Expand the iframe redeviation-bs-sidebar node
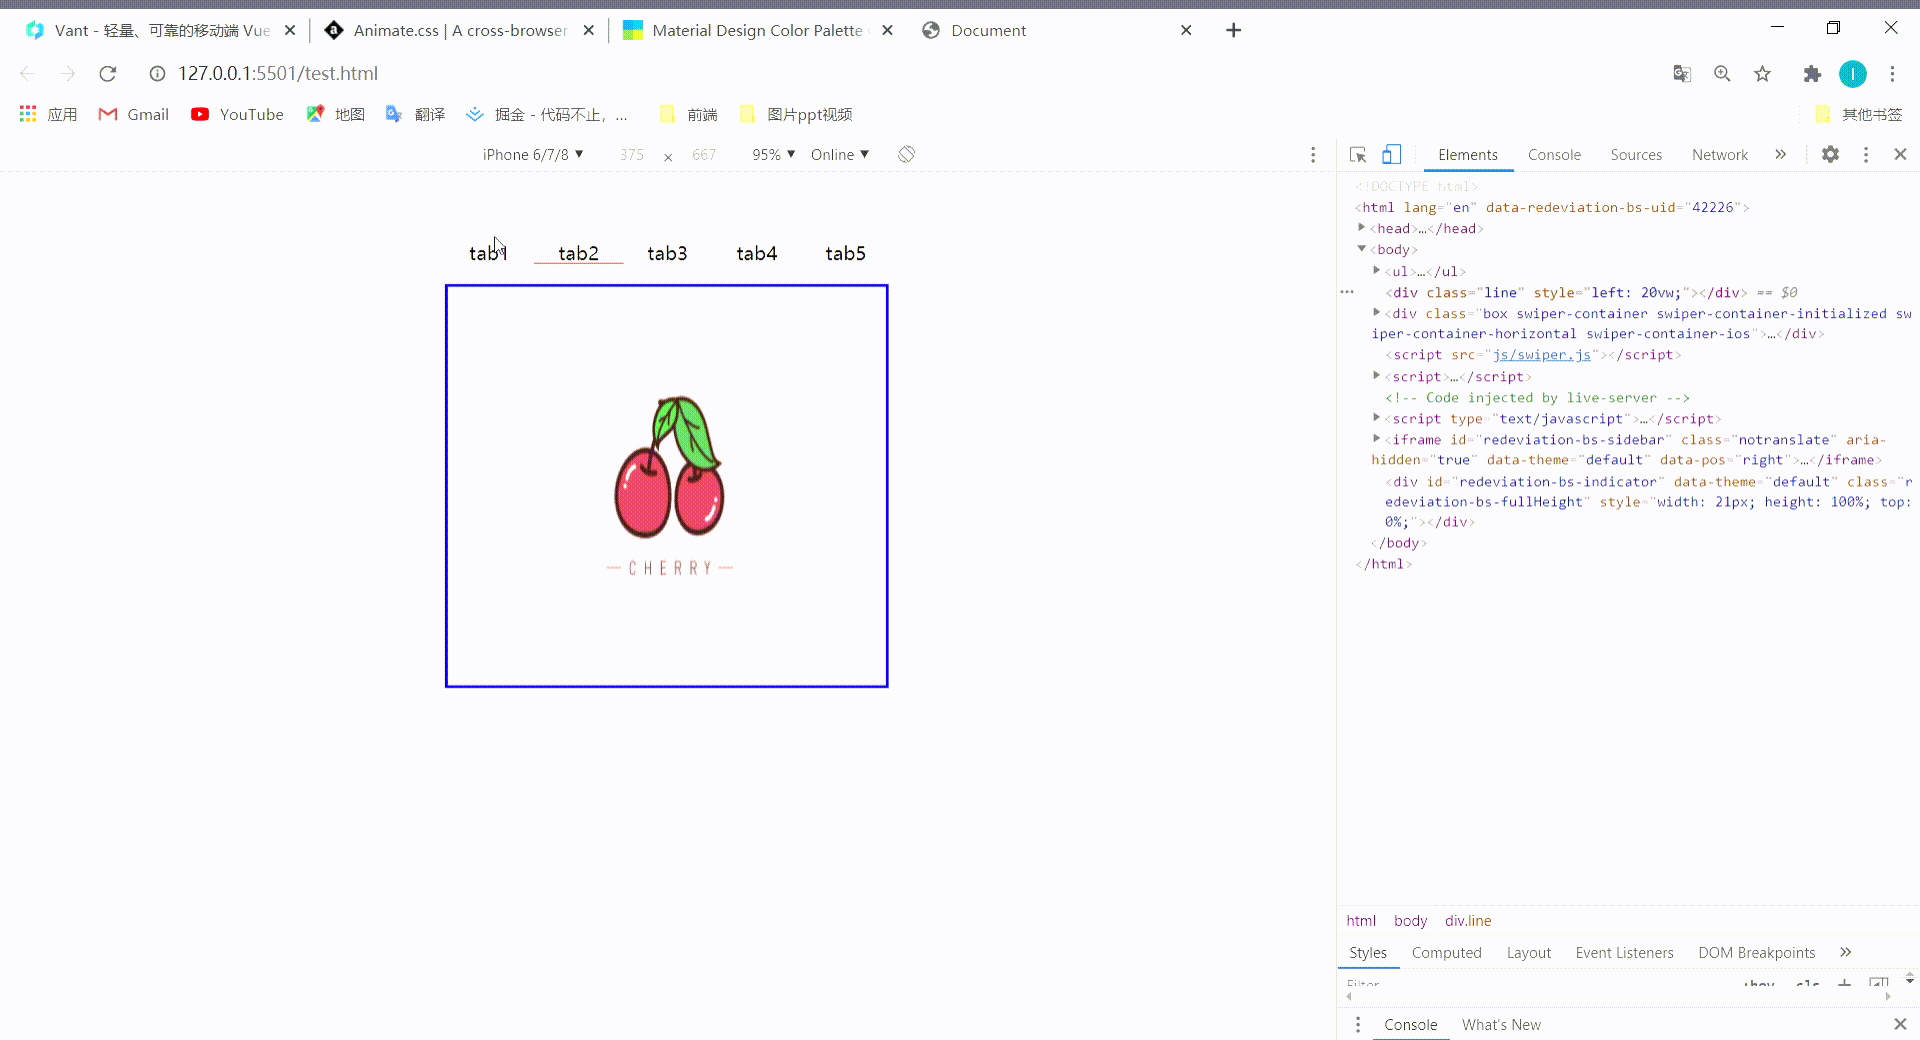Viewport: 1920px width, 1040px height. tap(1377, 438)
